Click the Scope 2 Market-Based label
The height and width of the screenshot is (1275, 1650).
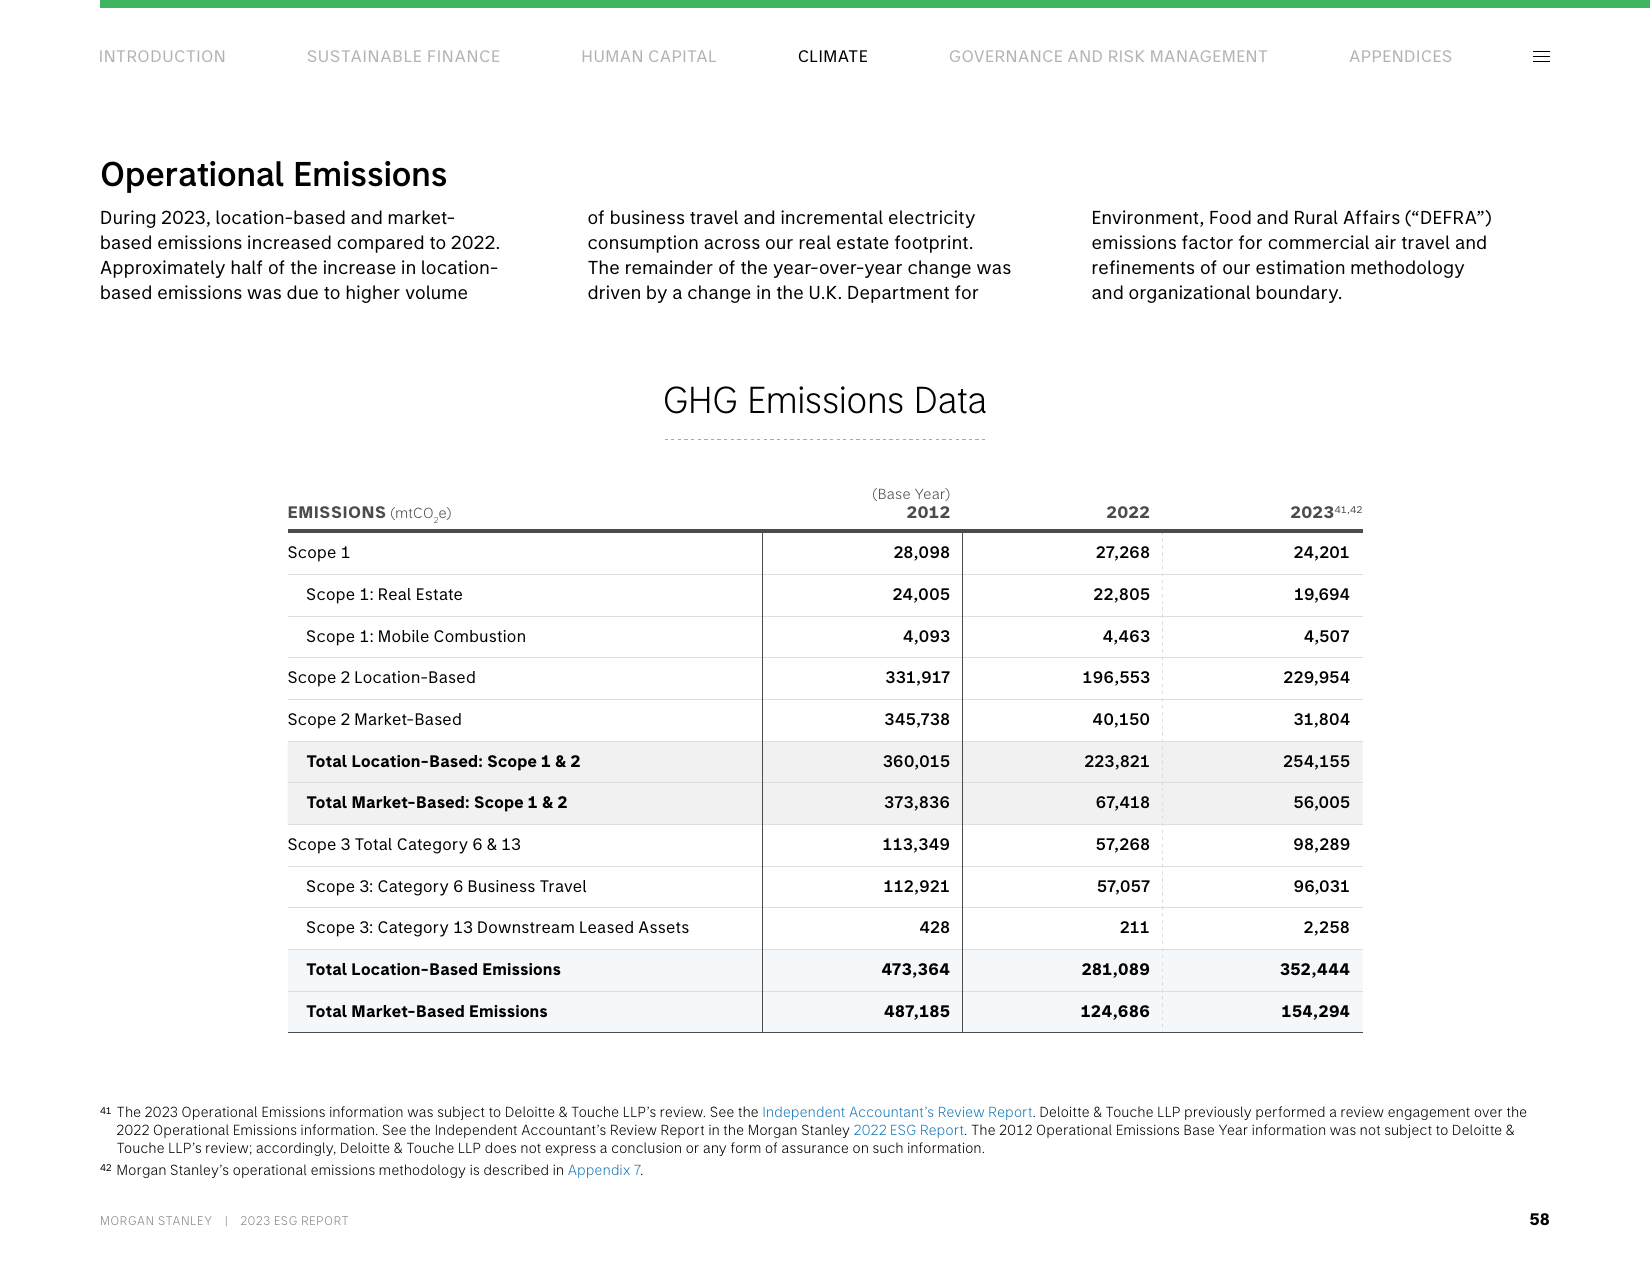pos(375,720)
